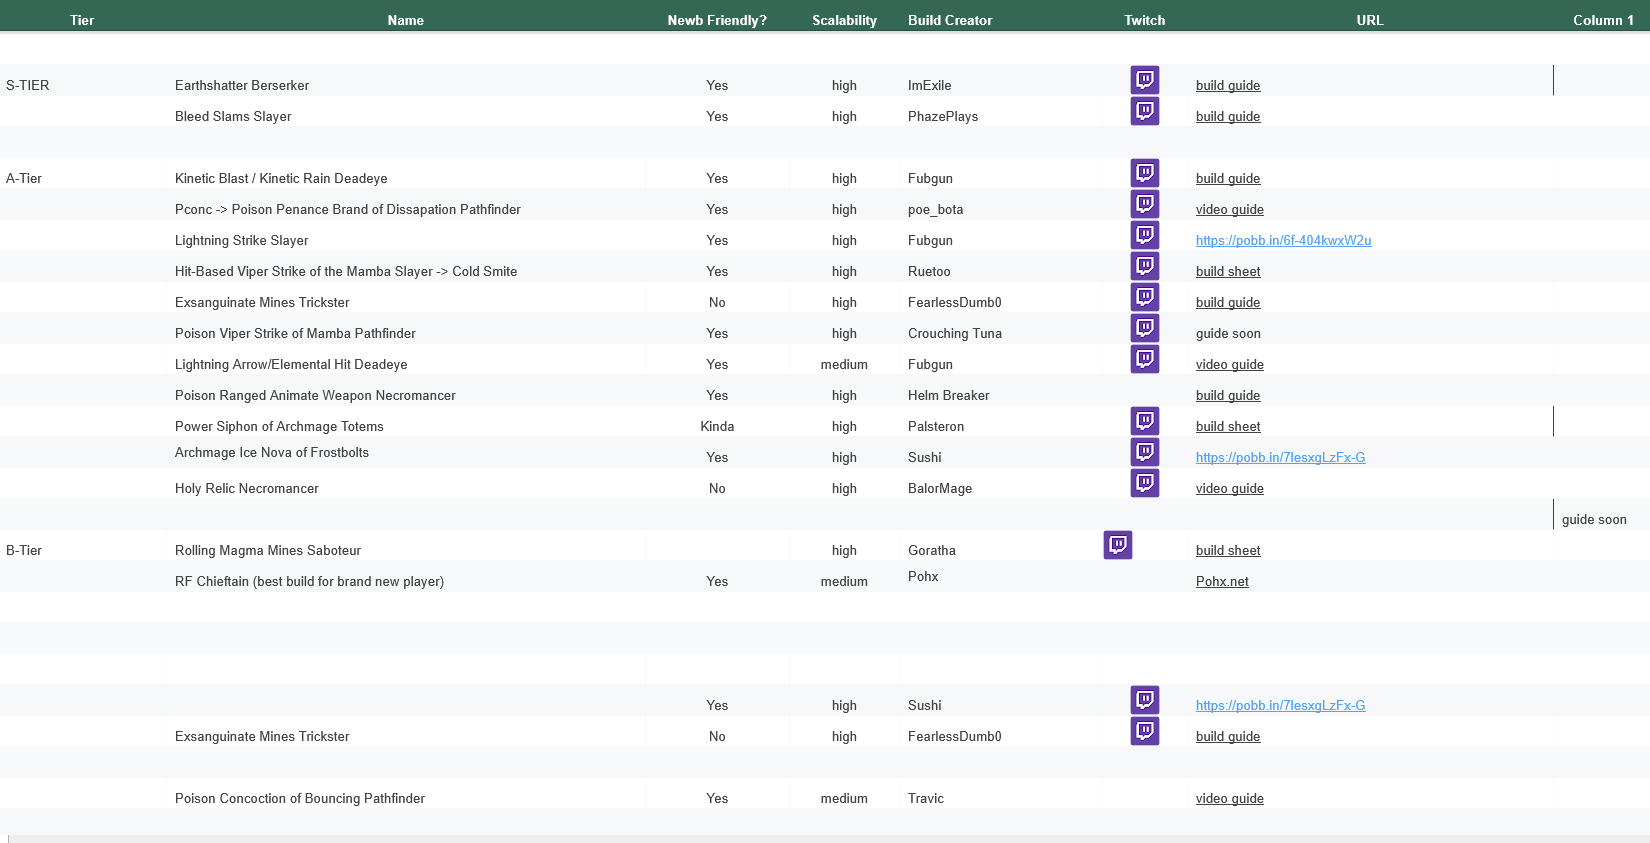Click the URL column header
This screenshot has width=1650, height=843.
click(1370, 20)
